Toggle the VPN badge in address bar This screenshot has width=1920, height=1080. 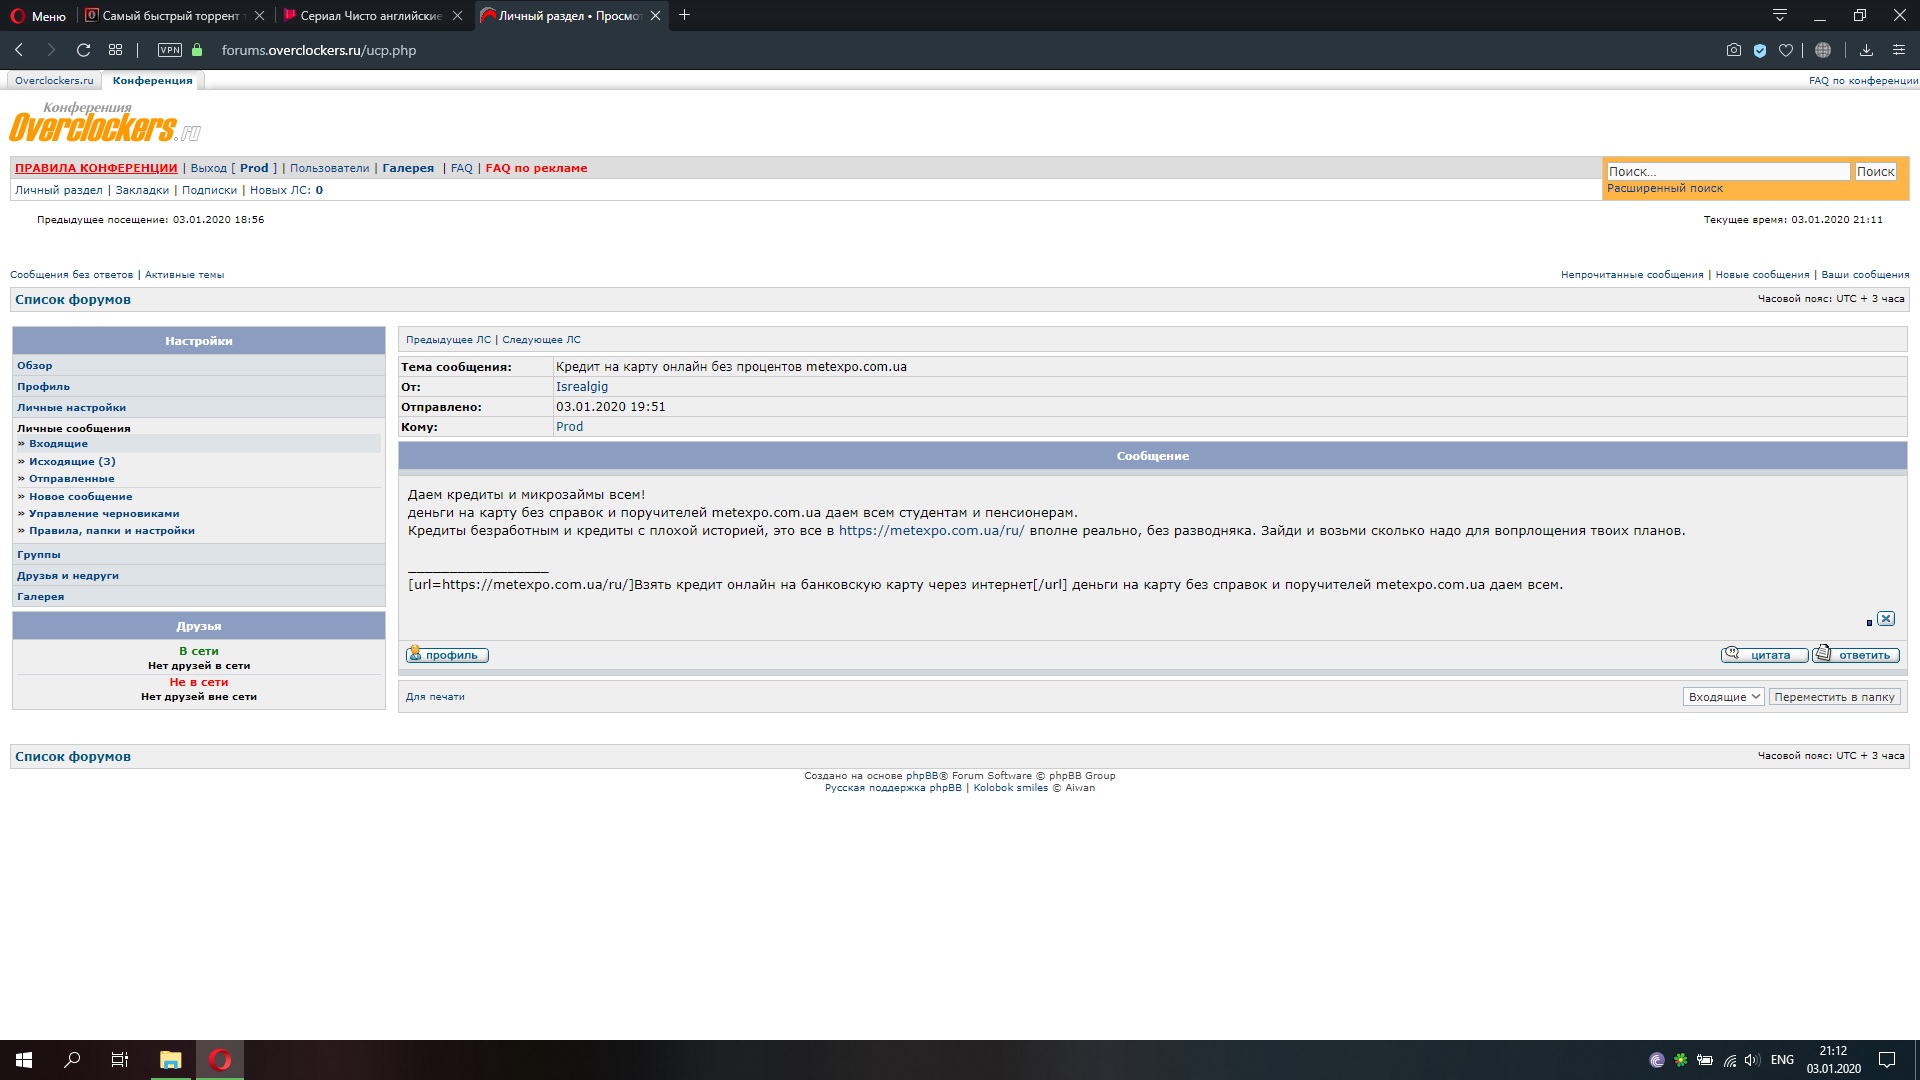click(170, 50)
